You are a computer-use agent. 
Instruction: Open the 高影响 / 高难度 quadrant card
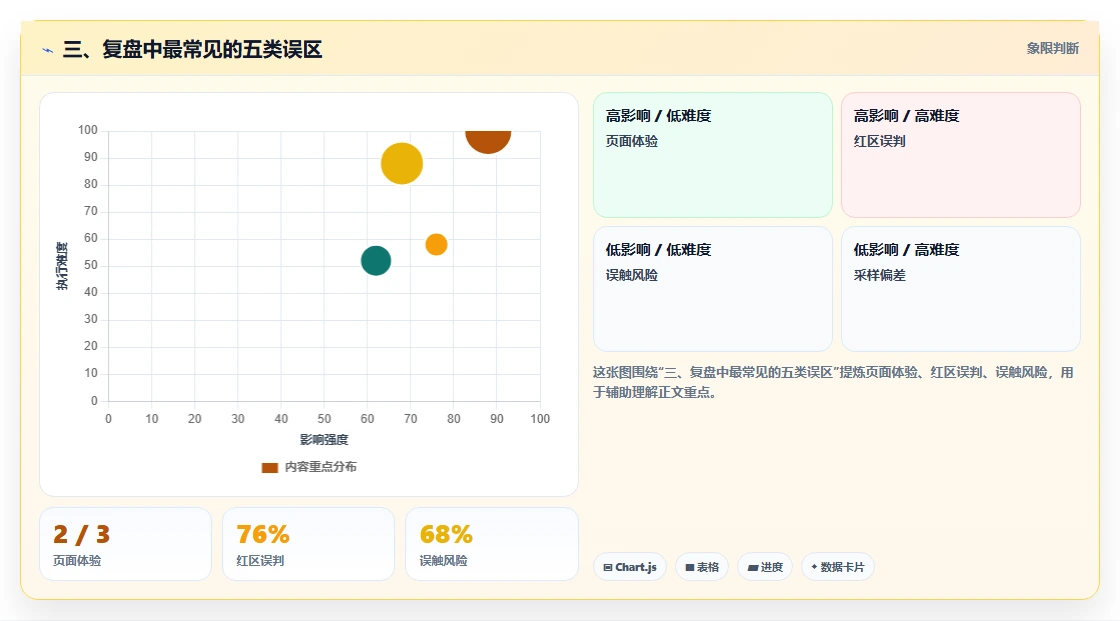point(961,155)
